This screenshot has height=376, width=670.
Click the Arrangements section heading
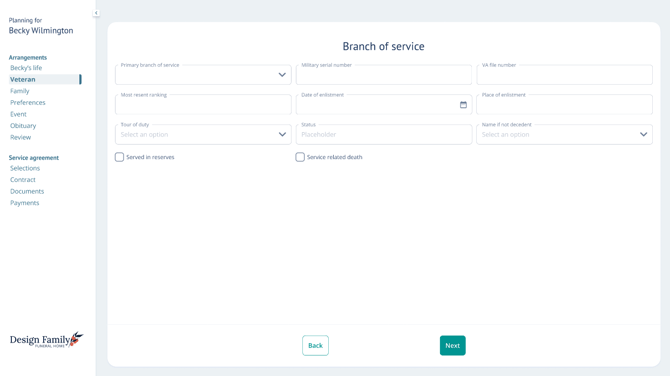pos(28,58)
